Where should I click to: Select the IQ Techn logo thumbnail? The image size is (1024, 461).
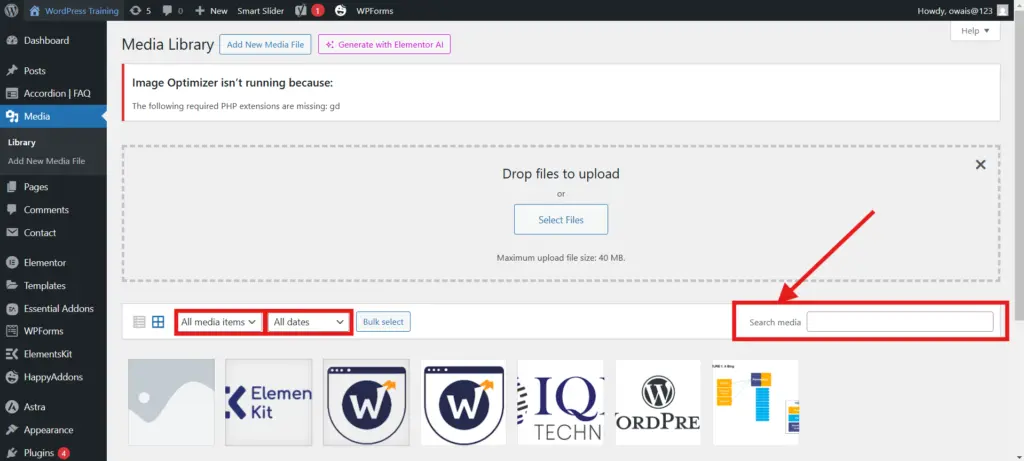coord(560,402)
